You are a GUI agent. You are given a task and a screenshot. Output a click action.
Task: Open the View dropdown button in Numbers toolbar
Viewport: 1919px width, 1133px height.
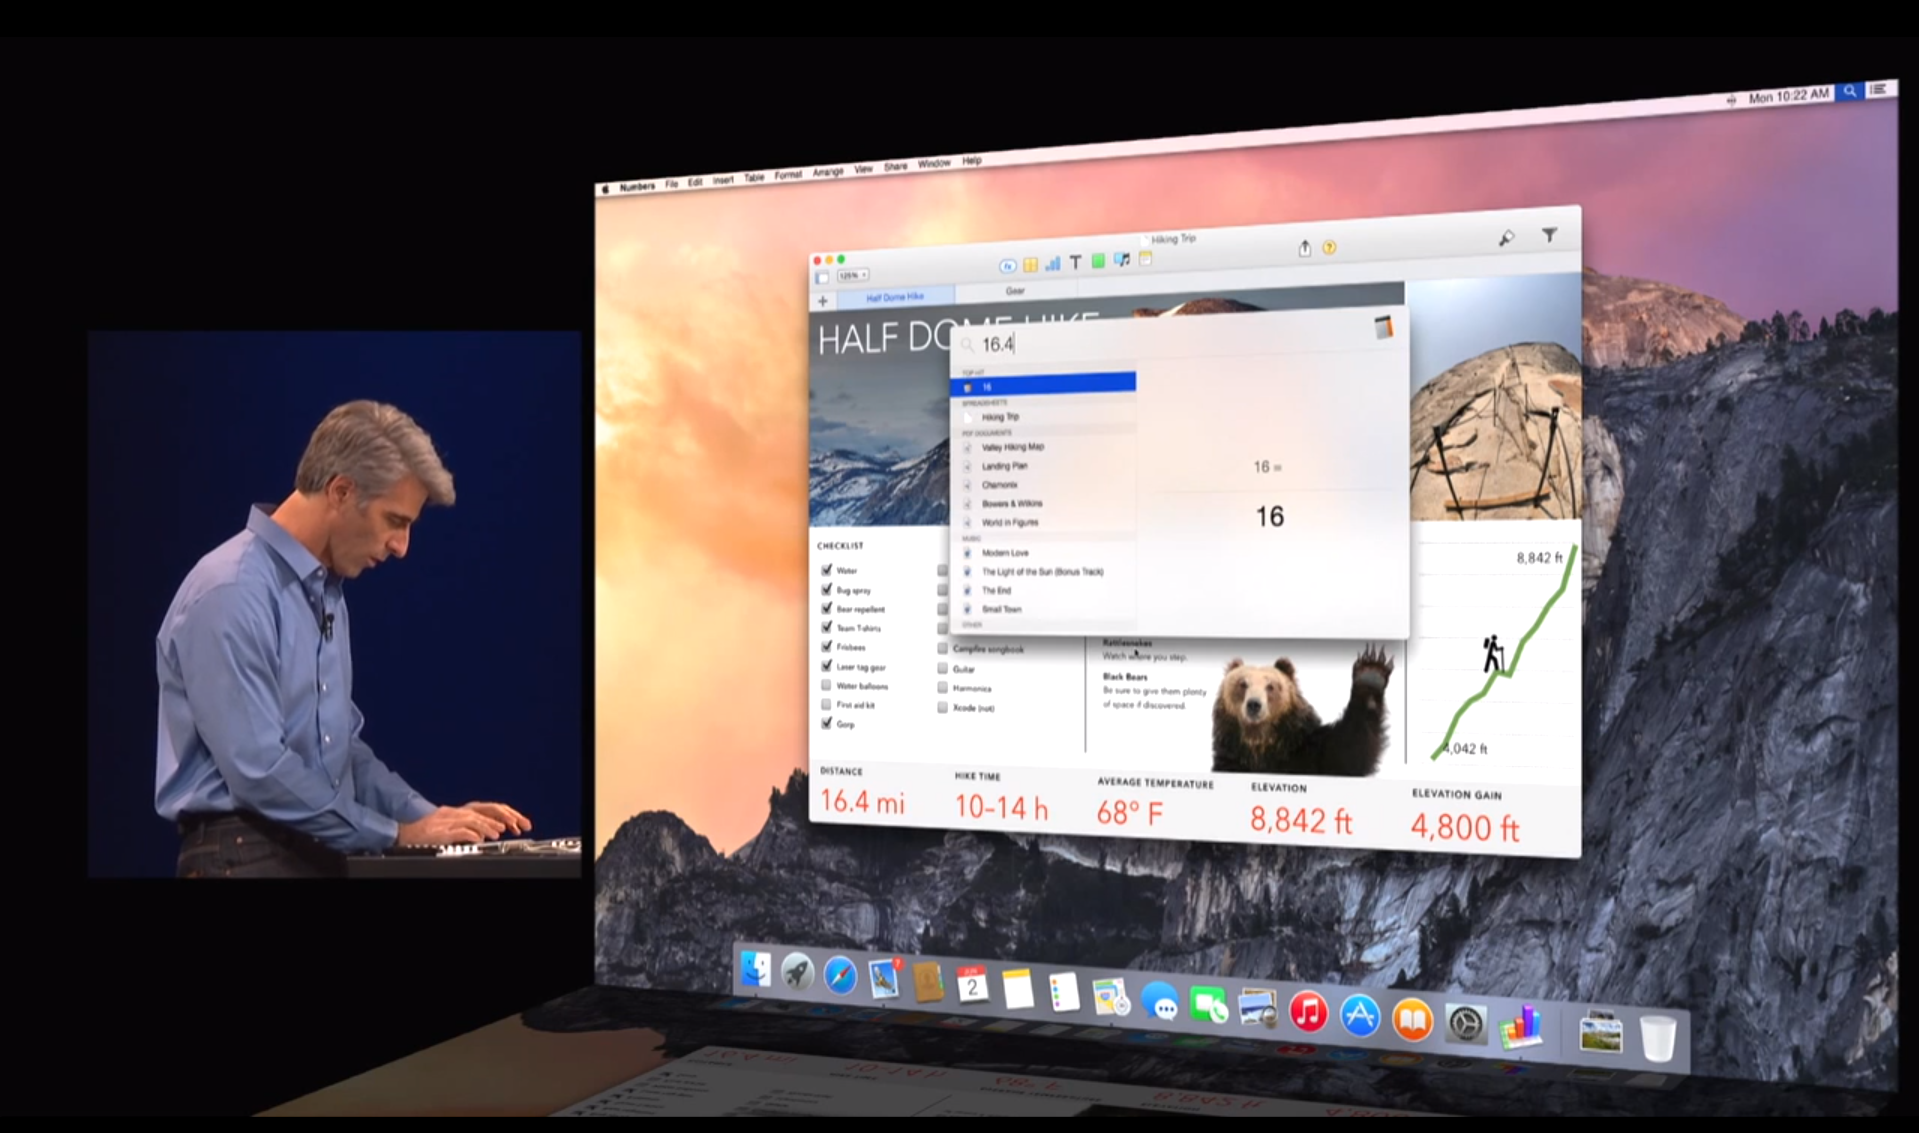(x=822, y=277)
